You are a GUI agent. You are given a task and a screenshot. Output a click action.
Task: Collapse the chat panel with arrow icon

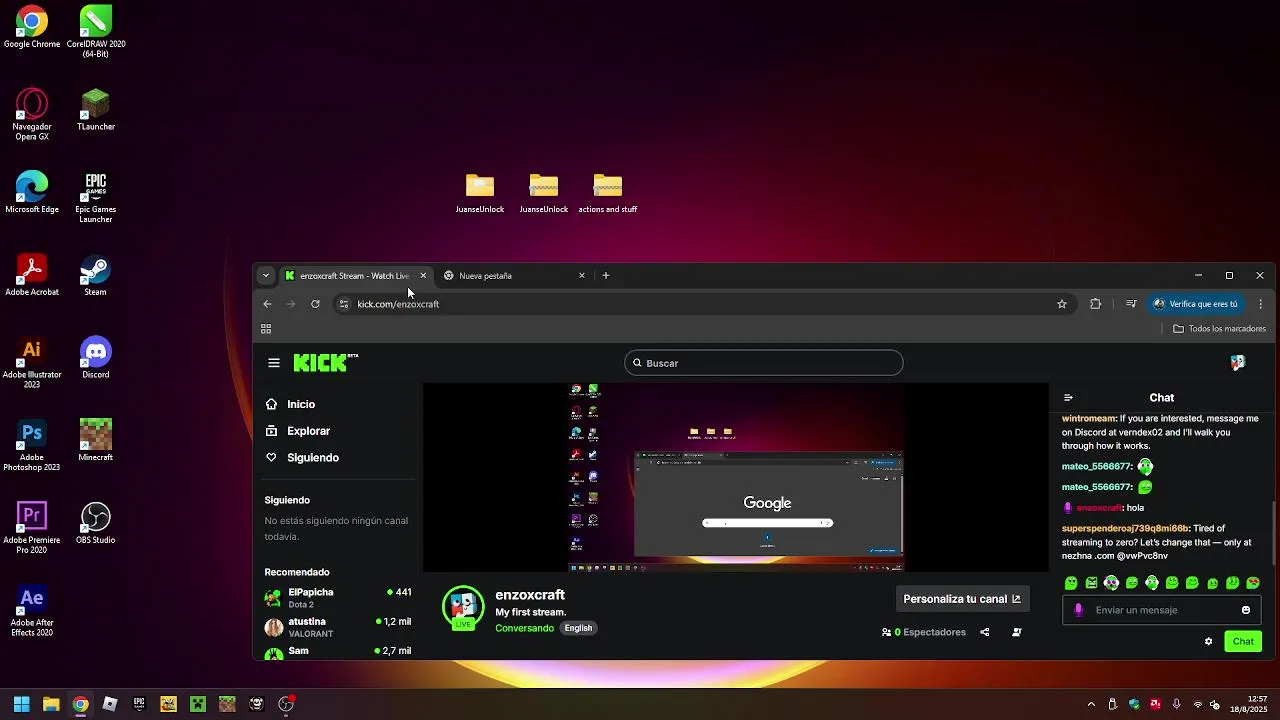(1068, 398)
